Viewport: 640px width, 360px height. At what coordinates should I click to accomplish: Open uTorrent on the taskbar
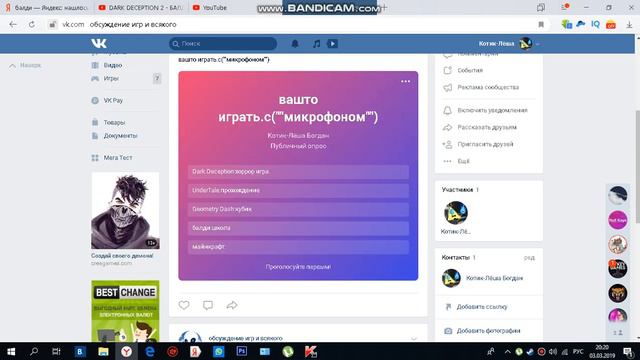[288, 351]
